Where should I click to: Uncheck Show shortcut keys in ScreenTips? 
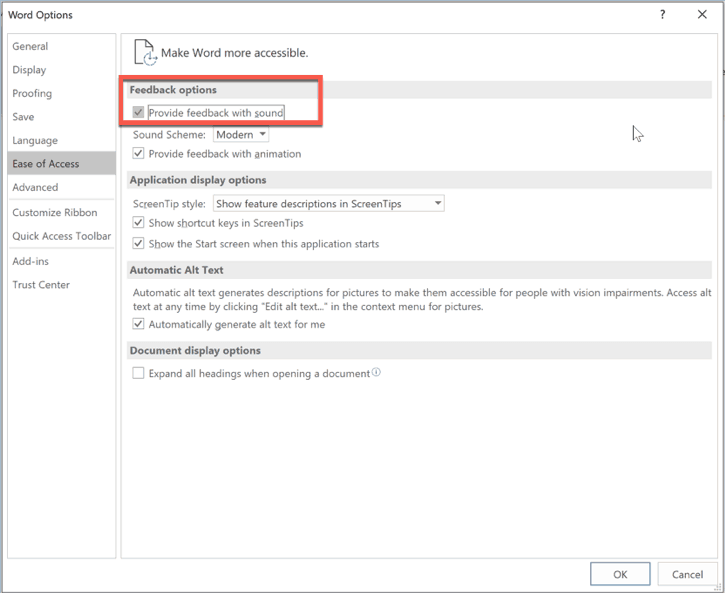point(138,223)
